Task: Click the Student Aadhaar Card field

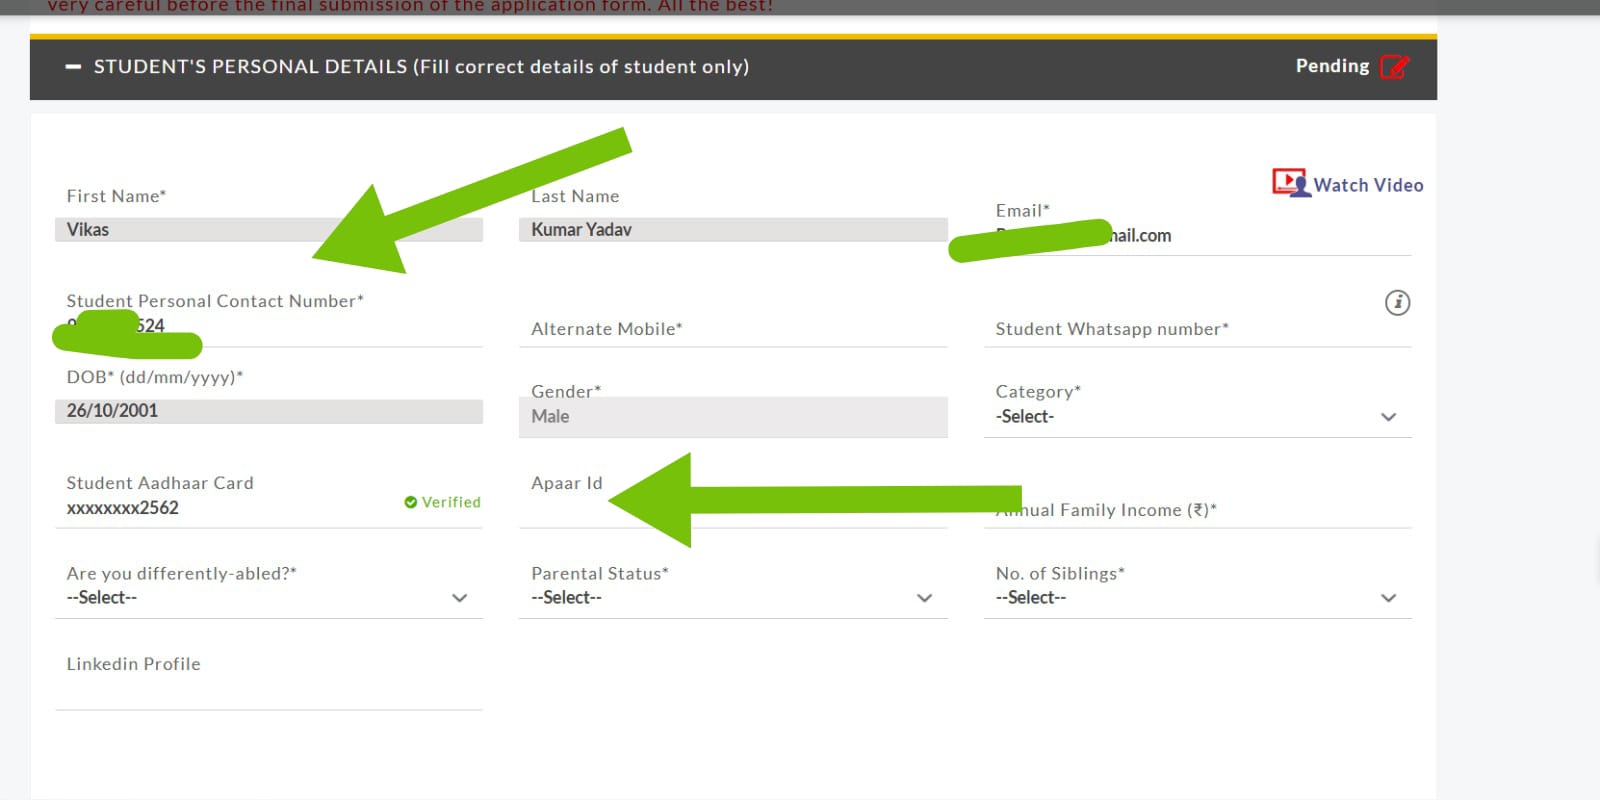Action: click(x=269, y=508)
